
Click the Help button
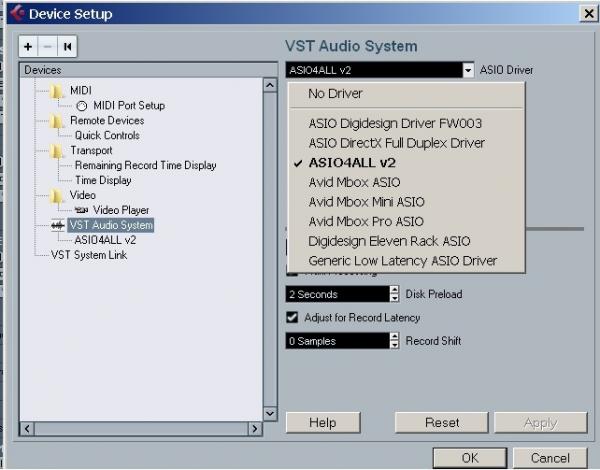click(x=323, y=423)
